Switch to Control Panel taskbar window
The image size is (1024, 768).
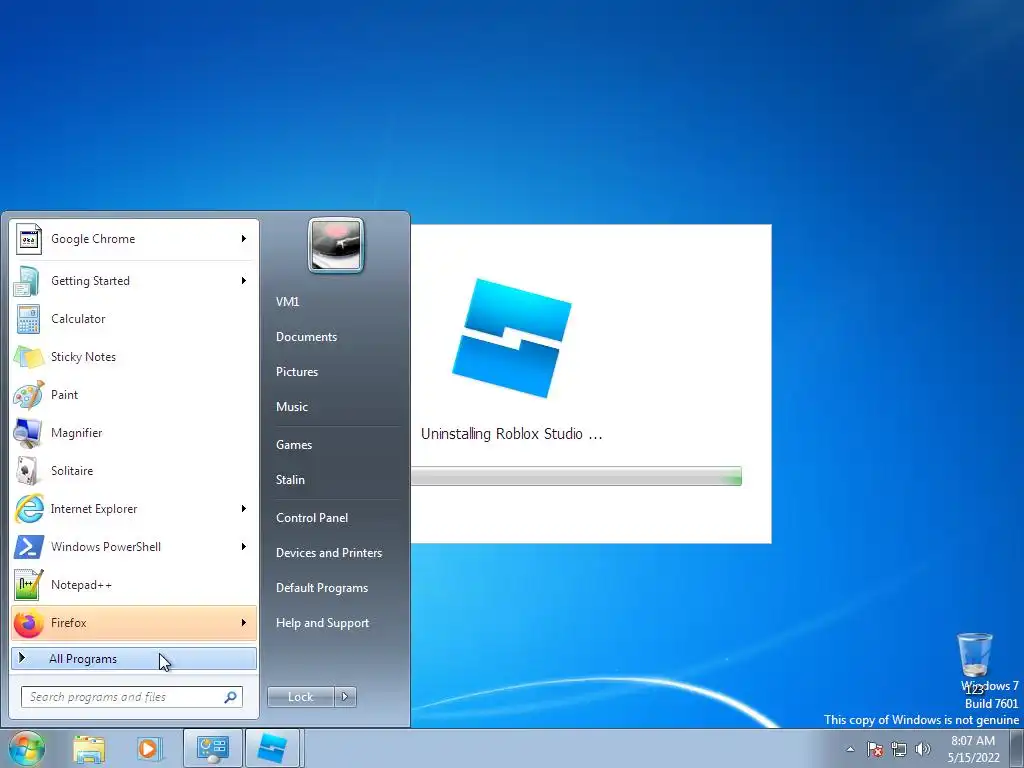coord(212,748)
